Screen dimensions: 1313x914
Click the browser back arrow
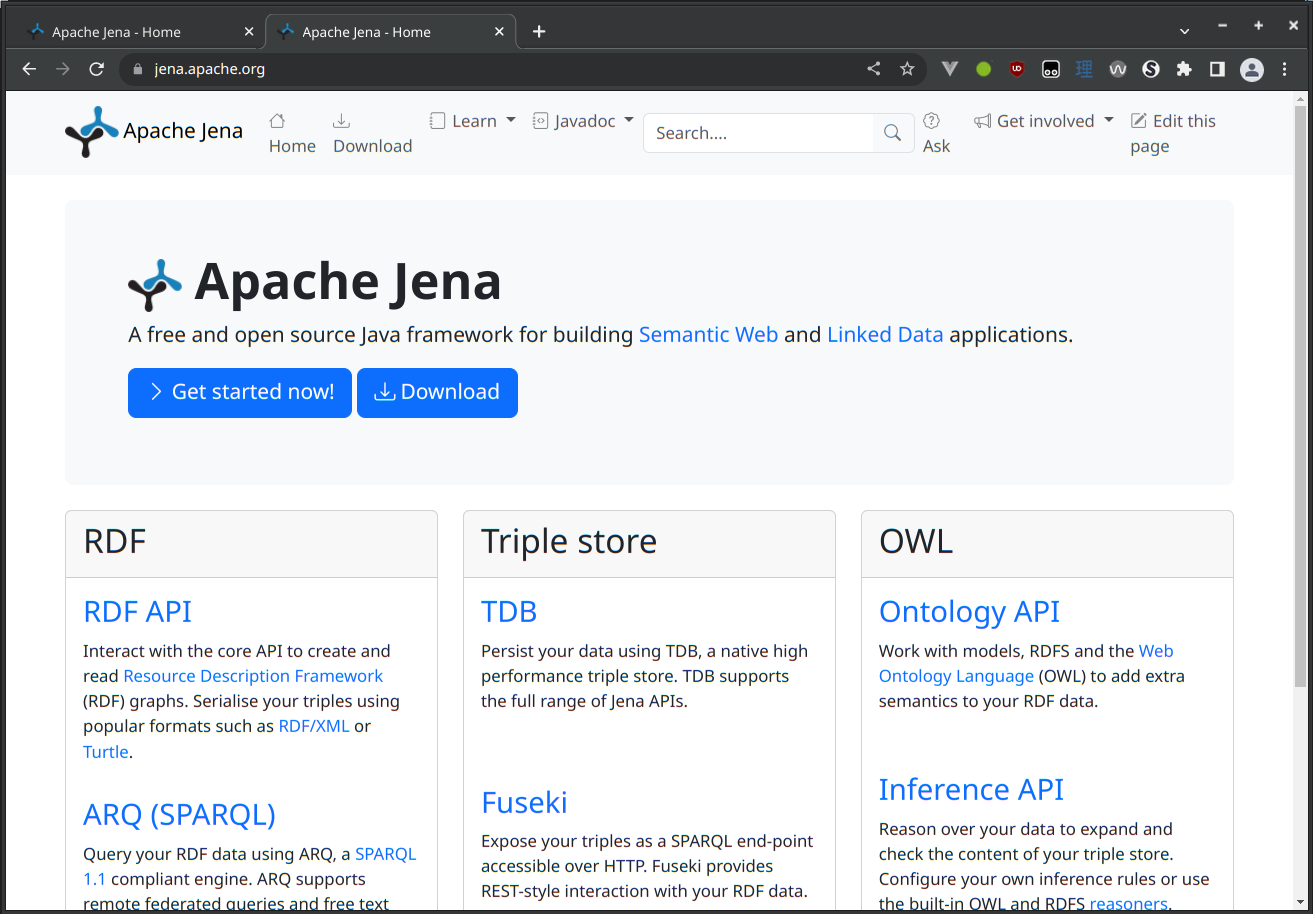[29, 69]
